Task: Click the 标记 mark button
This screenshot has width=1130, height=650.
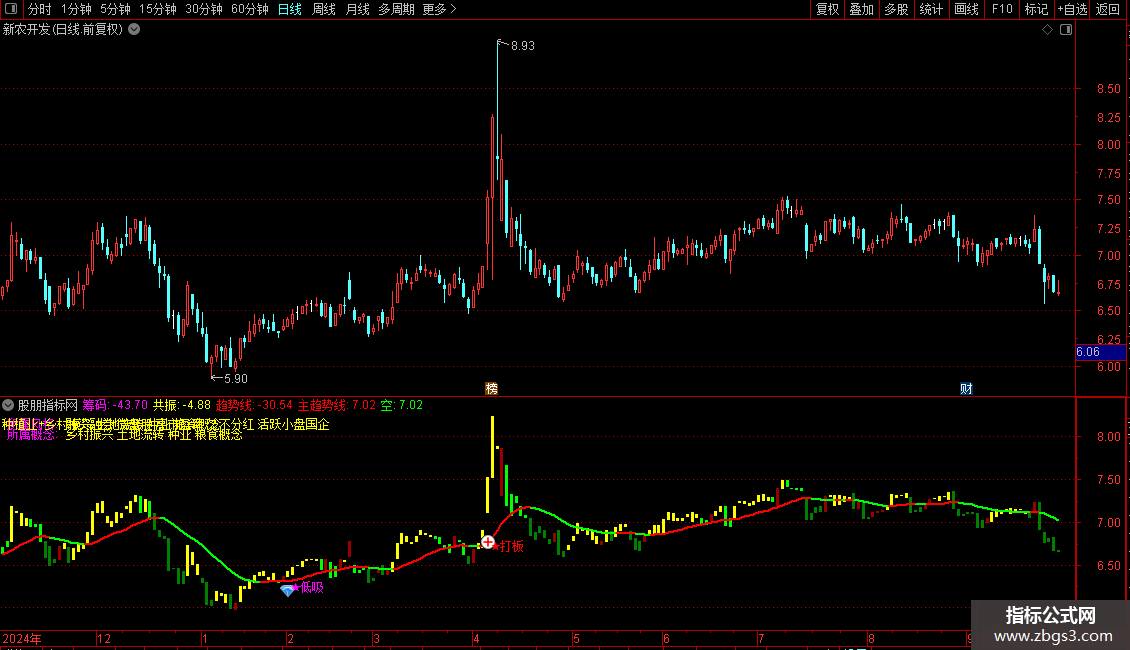Action: 1036,9
